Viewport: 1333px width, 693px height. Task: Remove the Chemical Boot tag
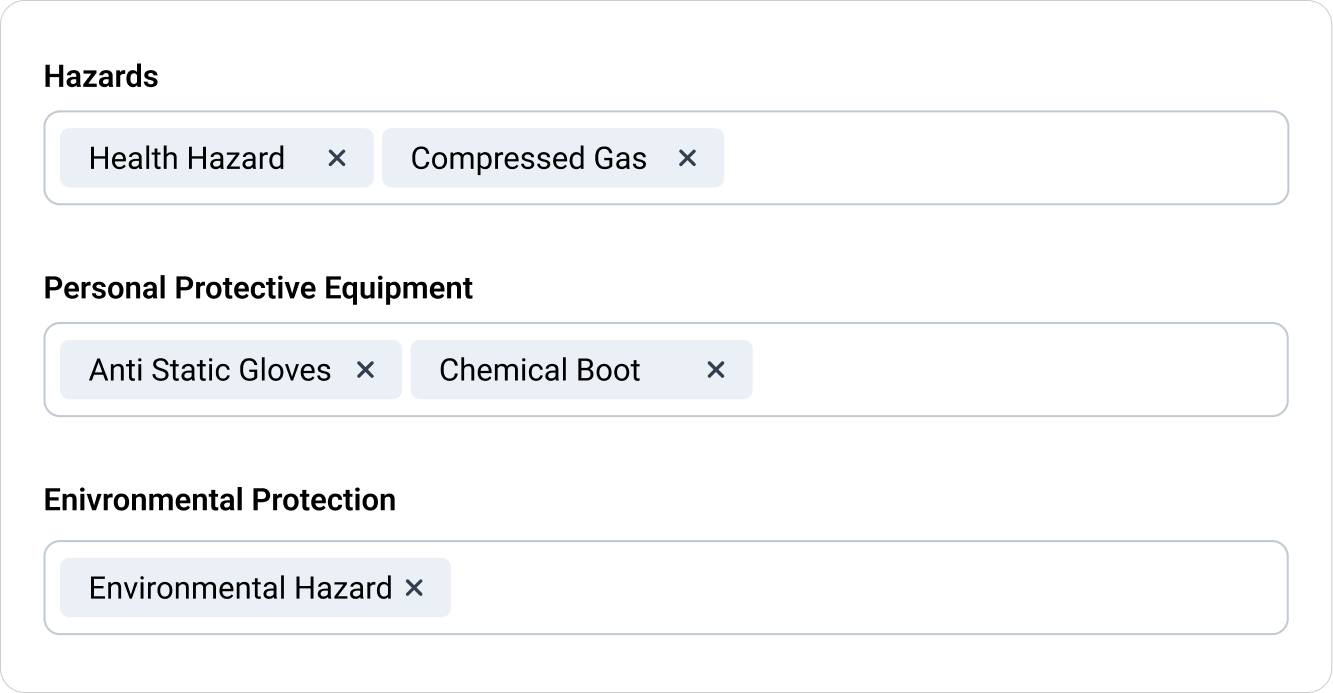click(716, 370)
